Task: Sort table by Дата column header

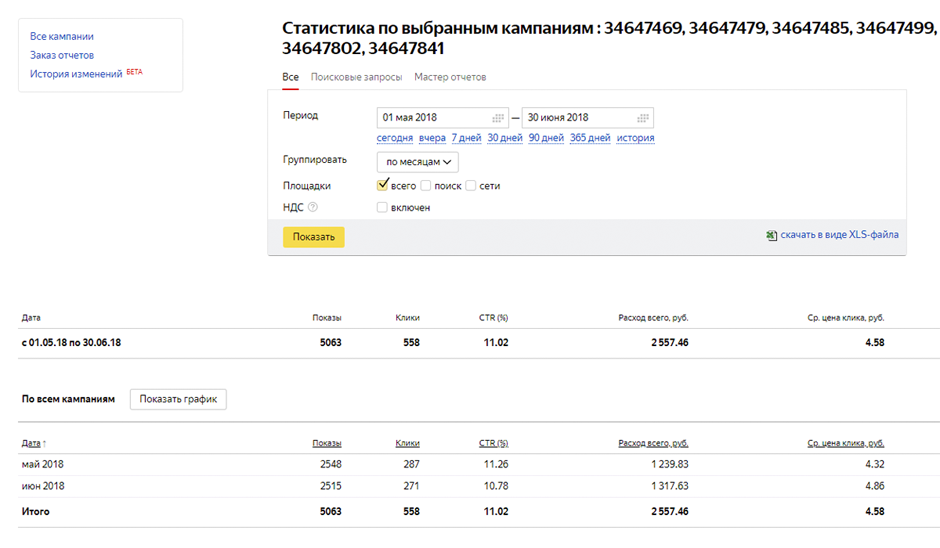Action: point(31,443)
